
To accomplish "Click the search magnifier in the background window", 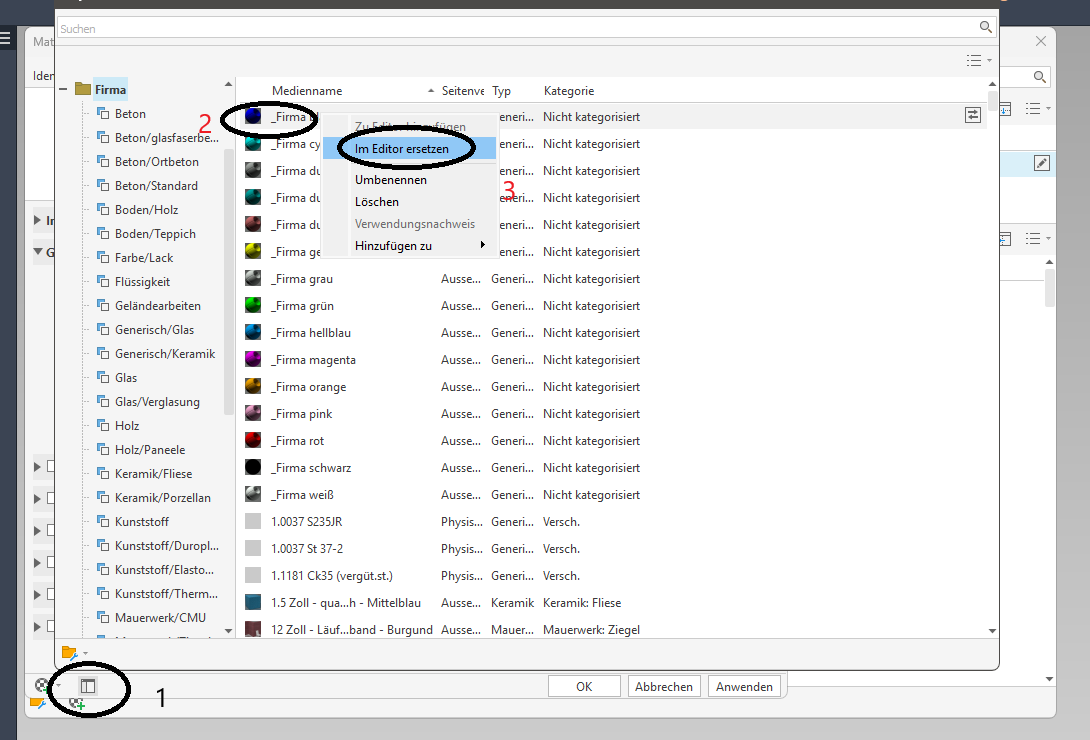I will click(1039, 77).
